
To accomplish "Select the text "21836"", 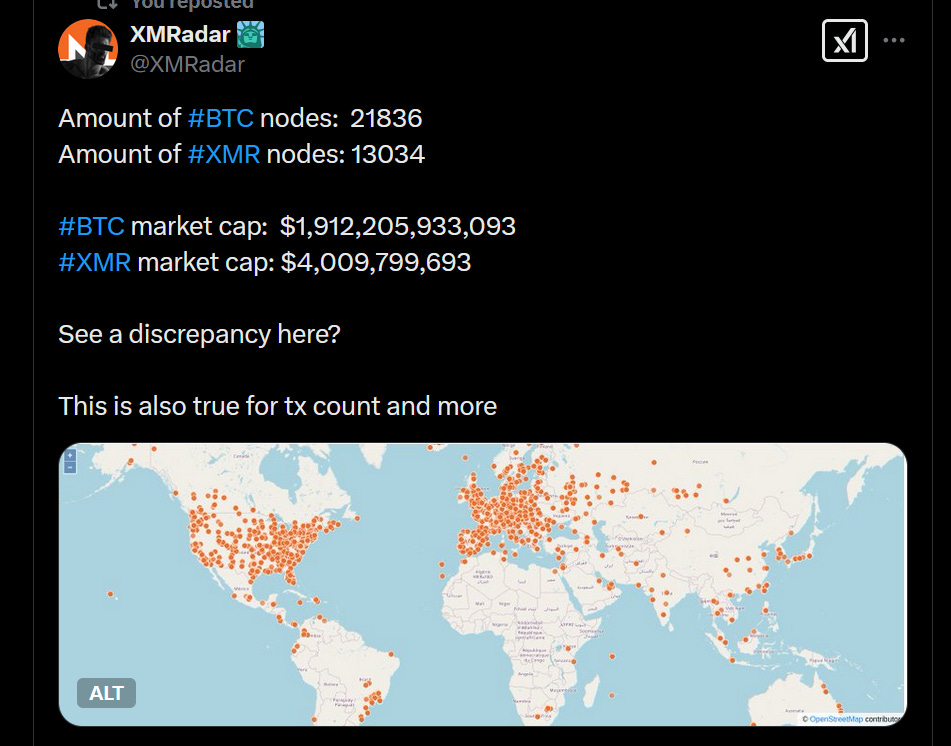I will (x=386, y=118).
